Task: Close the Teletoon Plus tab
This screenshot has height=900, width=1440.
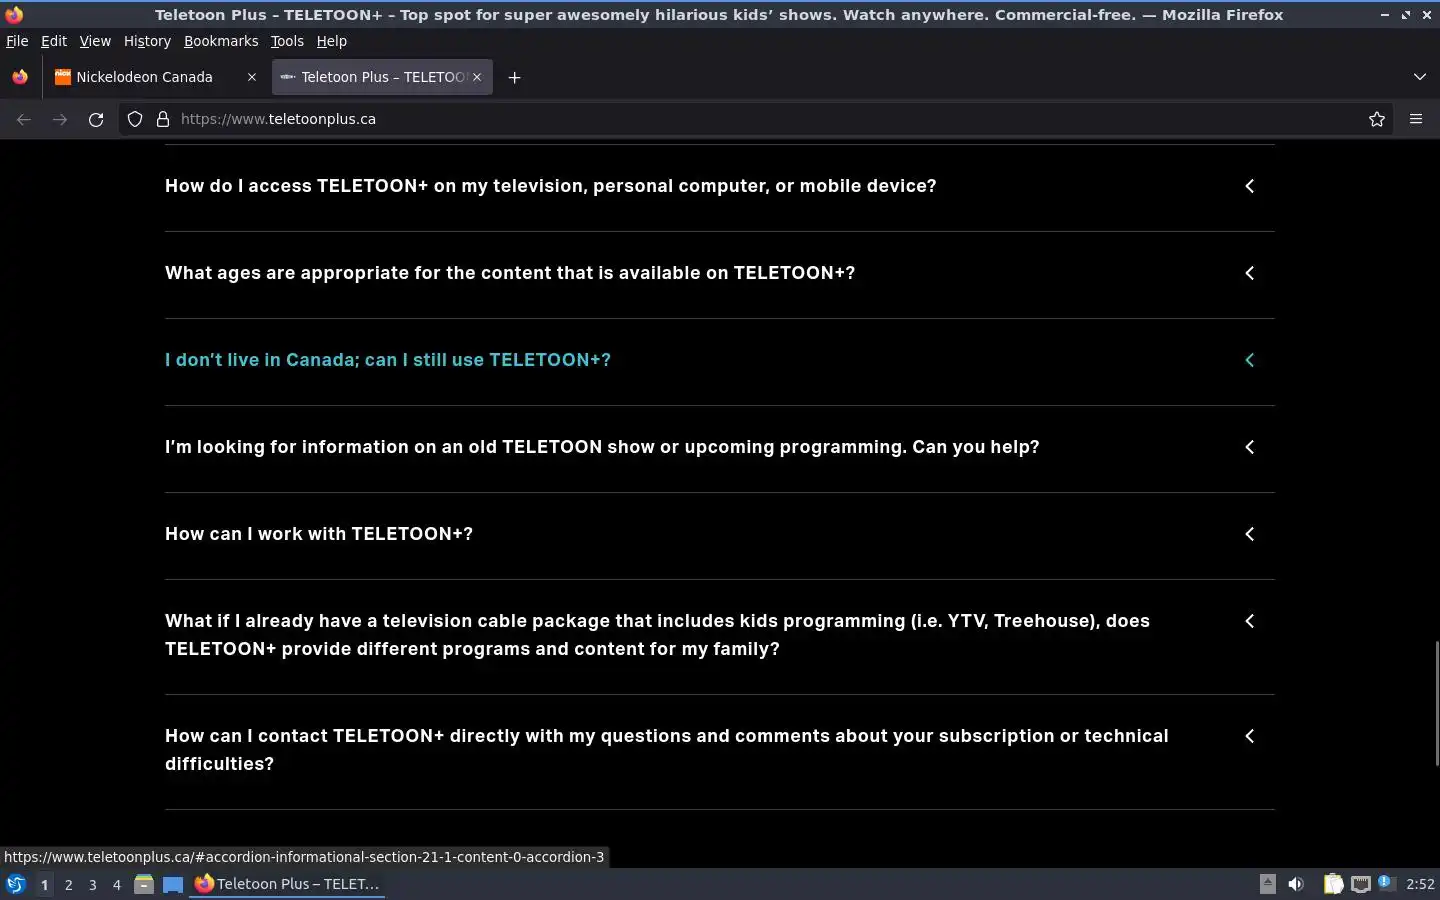Action: (x=477, y=77)
